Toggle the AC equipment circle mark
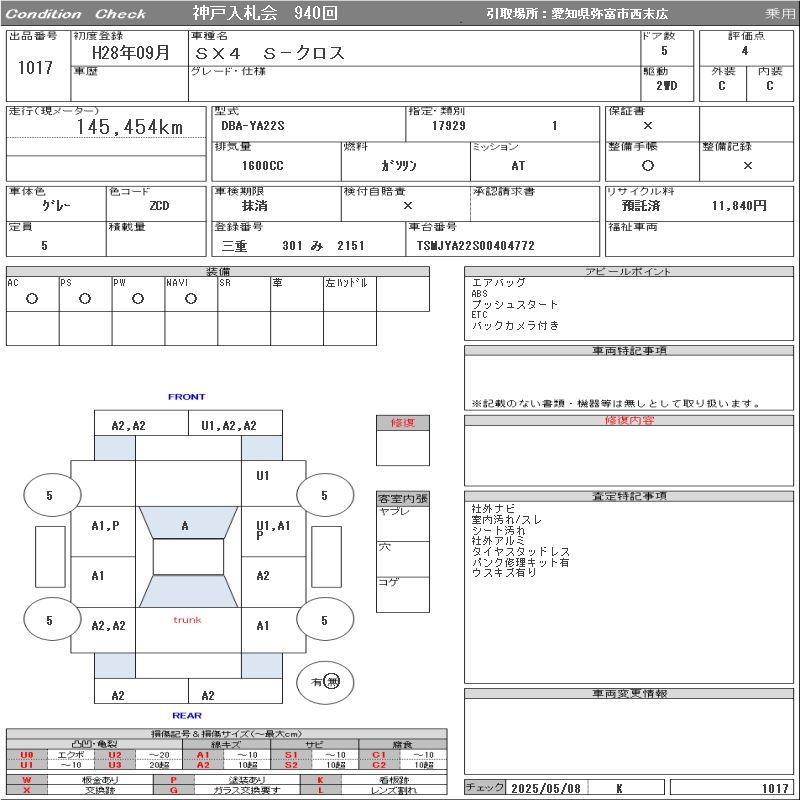Image resolution: width=800 pixels, height=800 pixels. click(32, 298)
